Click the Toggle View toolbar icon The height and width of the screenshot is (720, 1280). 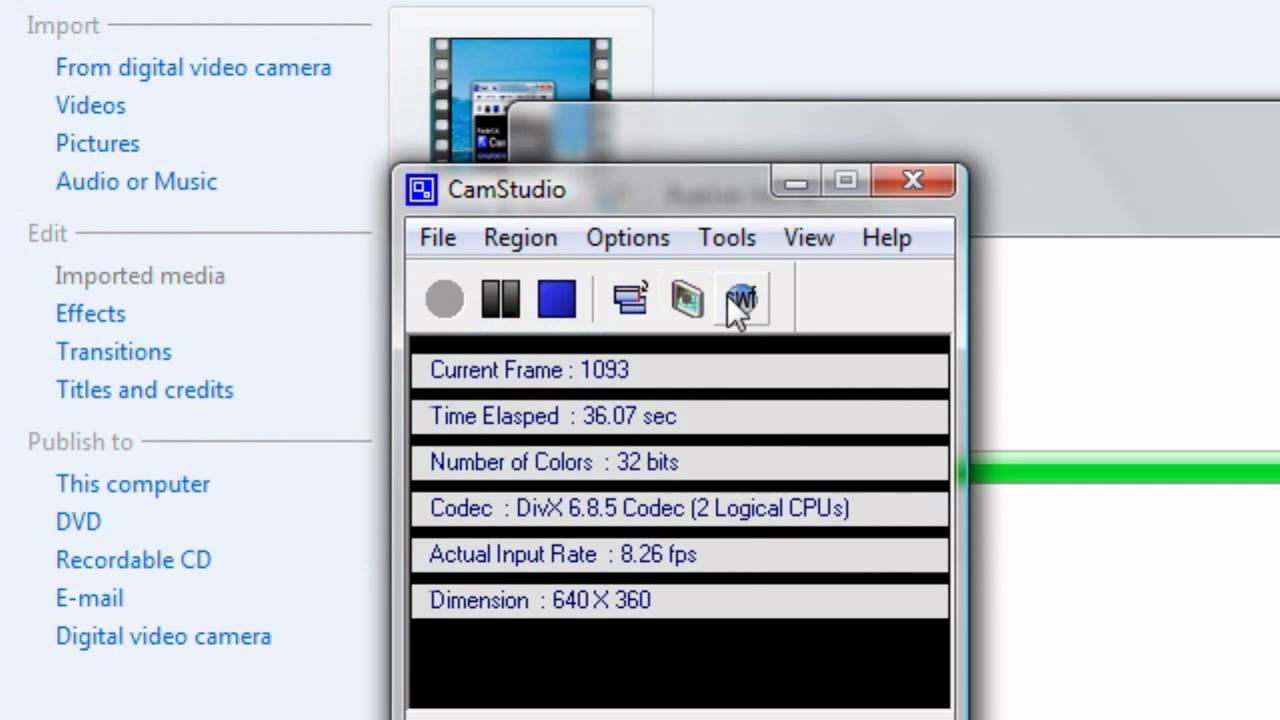coord(631,299)
